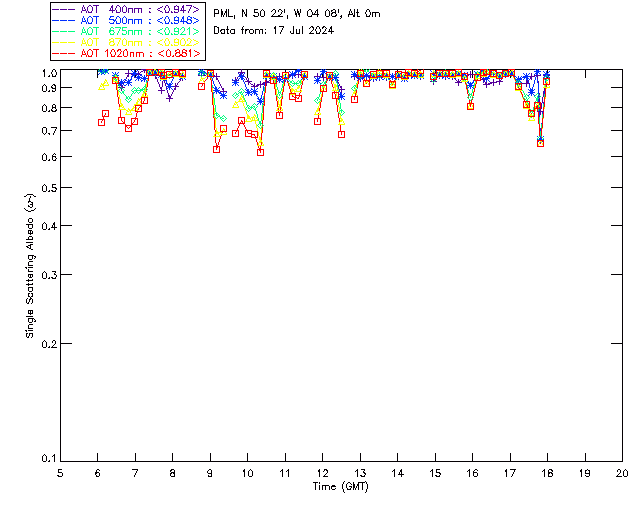Click the 'Time (GMT)' x-axis label
640x512 pixels.
click(341, 485)
